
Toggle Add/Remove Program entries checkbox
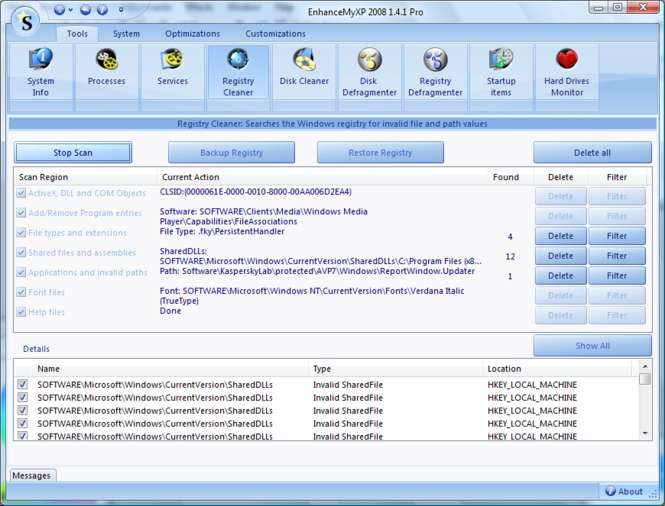(21, 212)
